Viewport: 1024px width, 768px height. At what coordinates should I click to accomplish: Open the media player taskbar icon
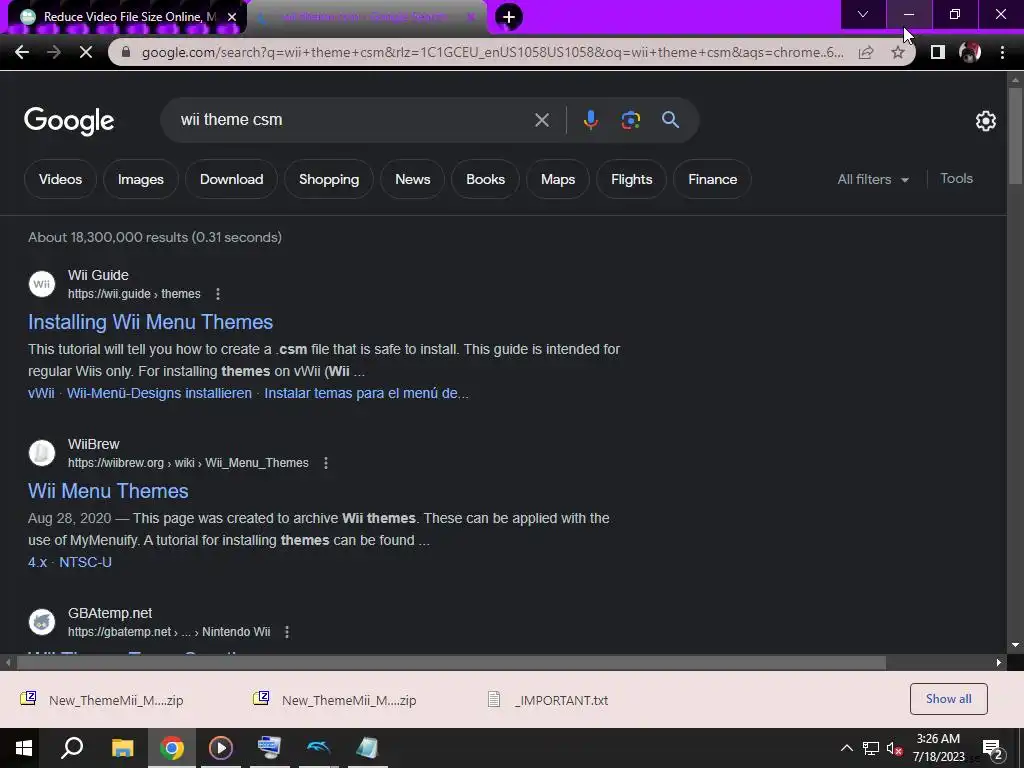click(x=221, y=748)
